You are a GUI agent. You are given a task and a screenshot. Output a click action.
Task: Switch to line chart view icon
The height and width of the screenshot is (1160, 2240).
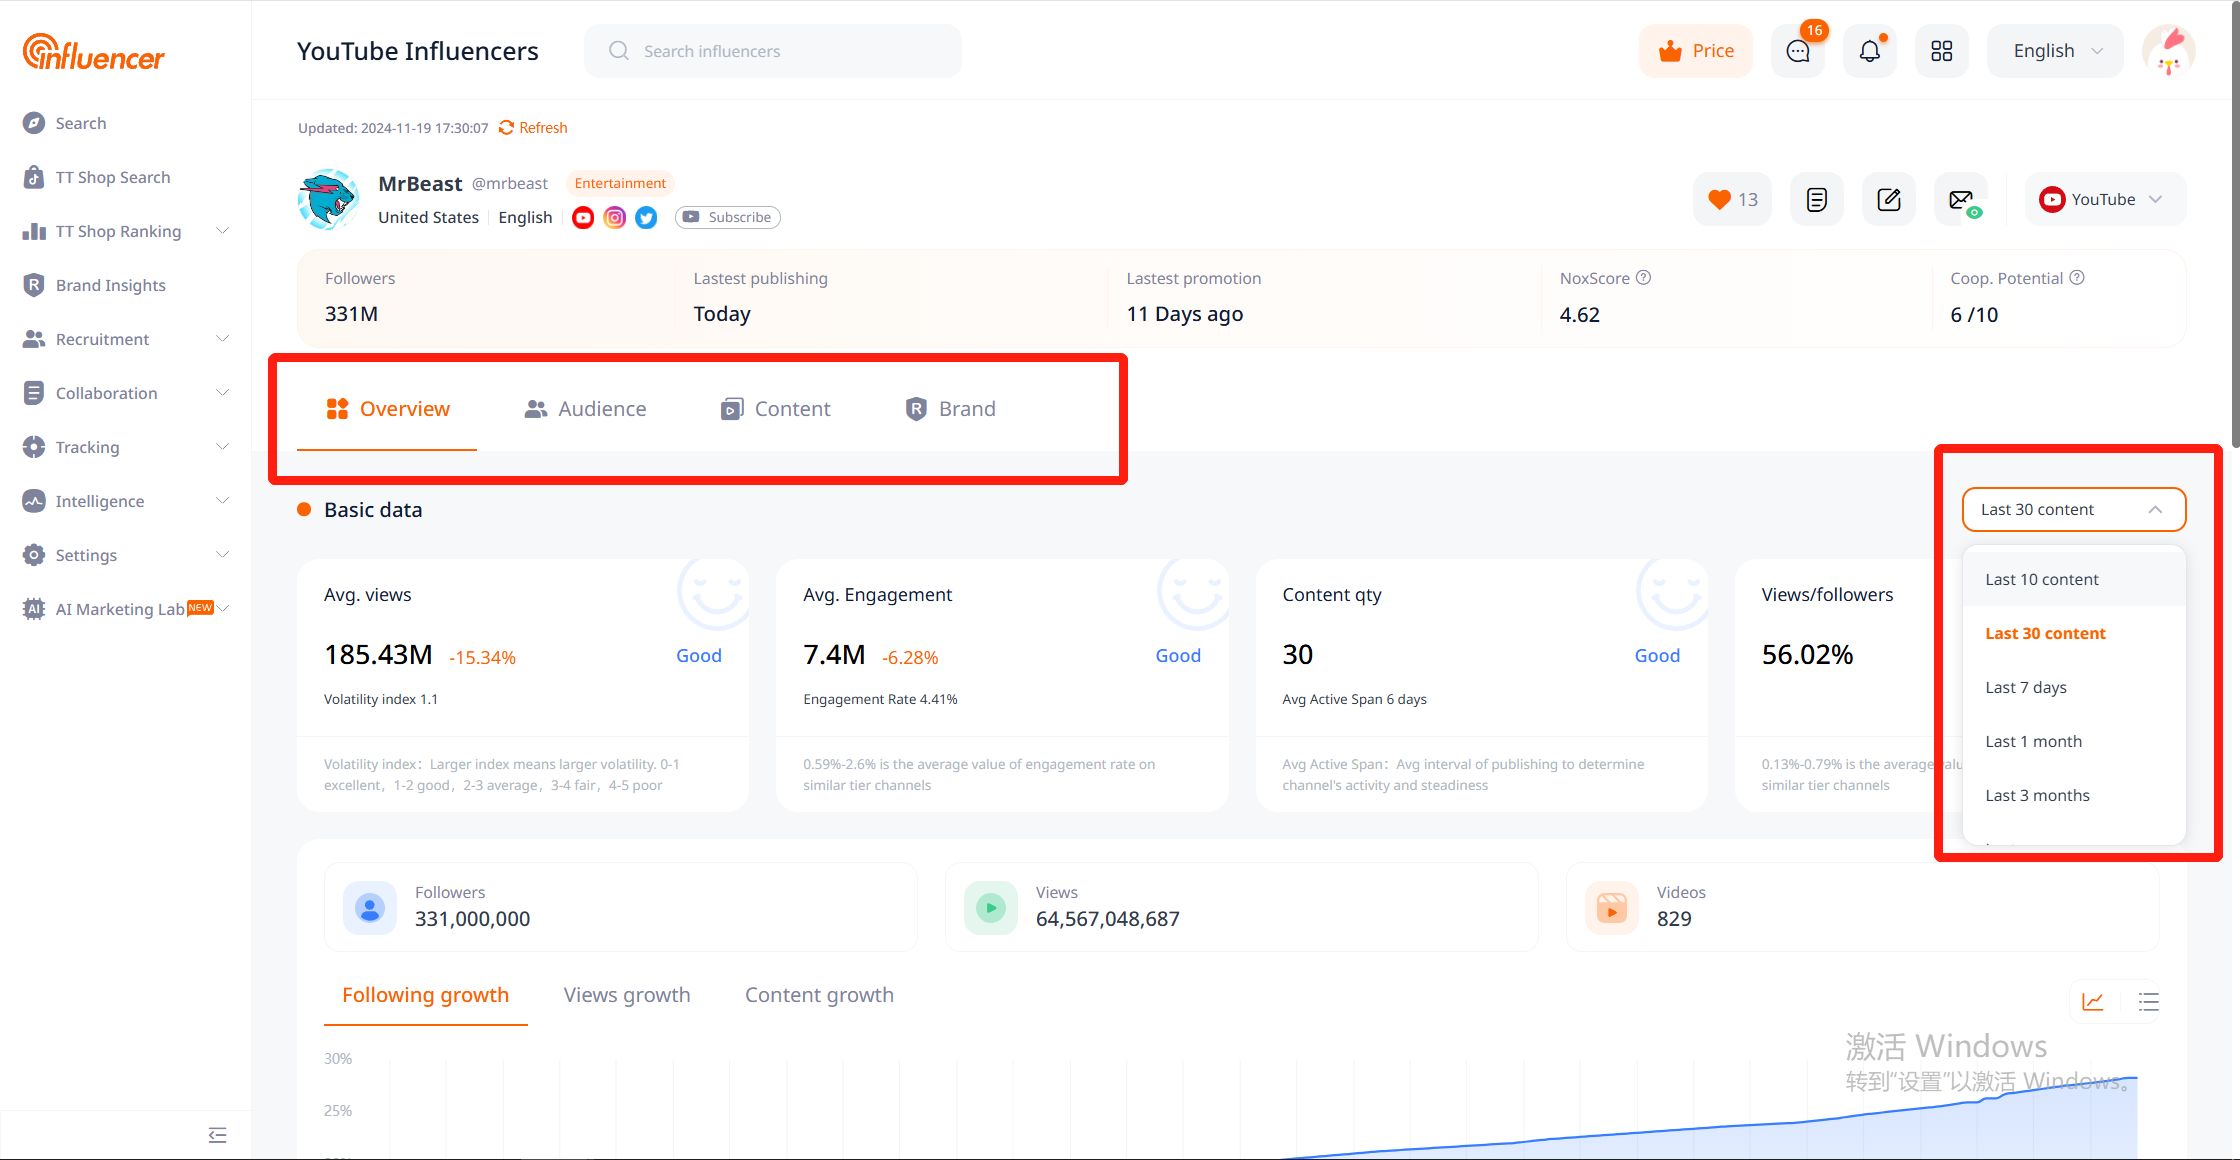coord(2093,1001)
